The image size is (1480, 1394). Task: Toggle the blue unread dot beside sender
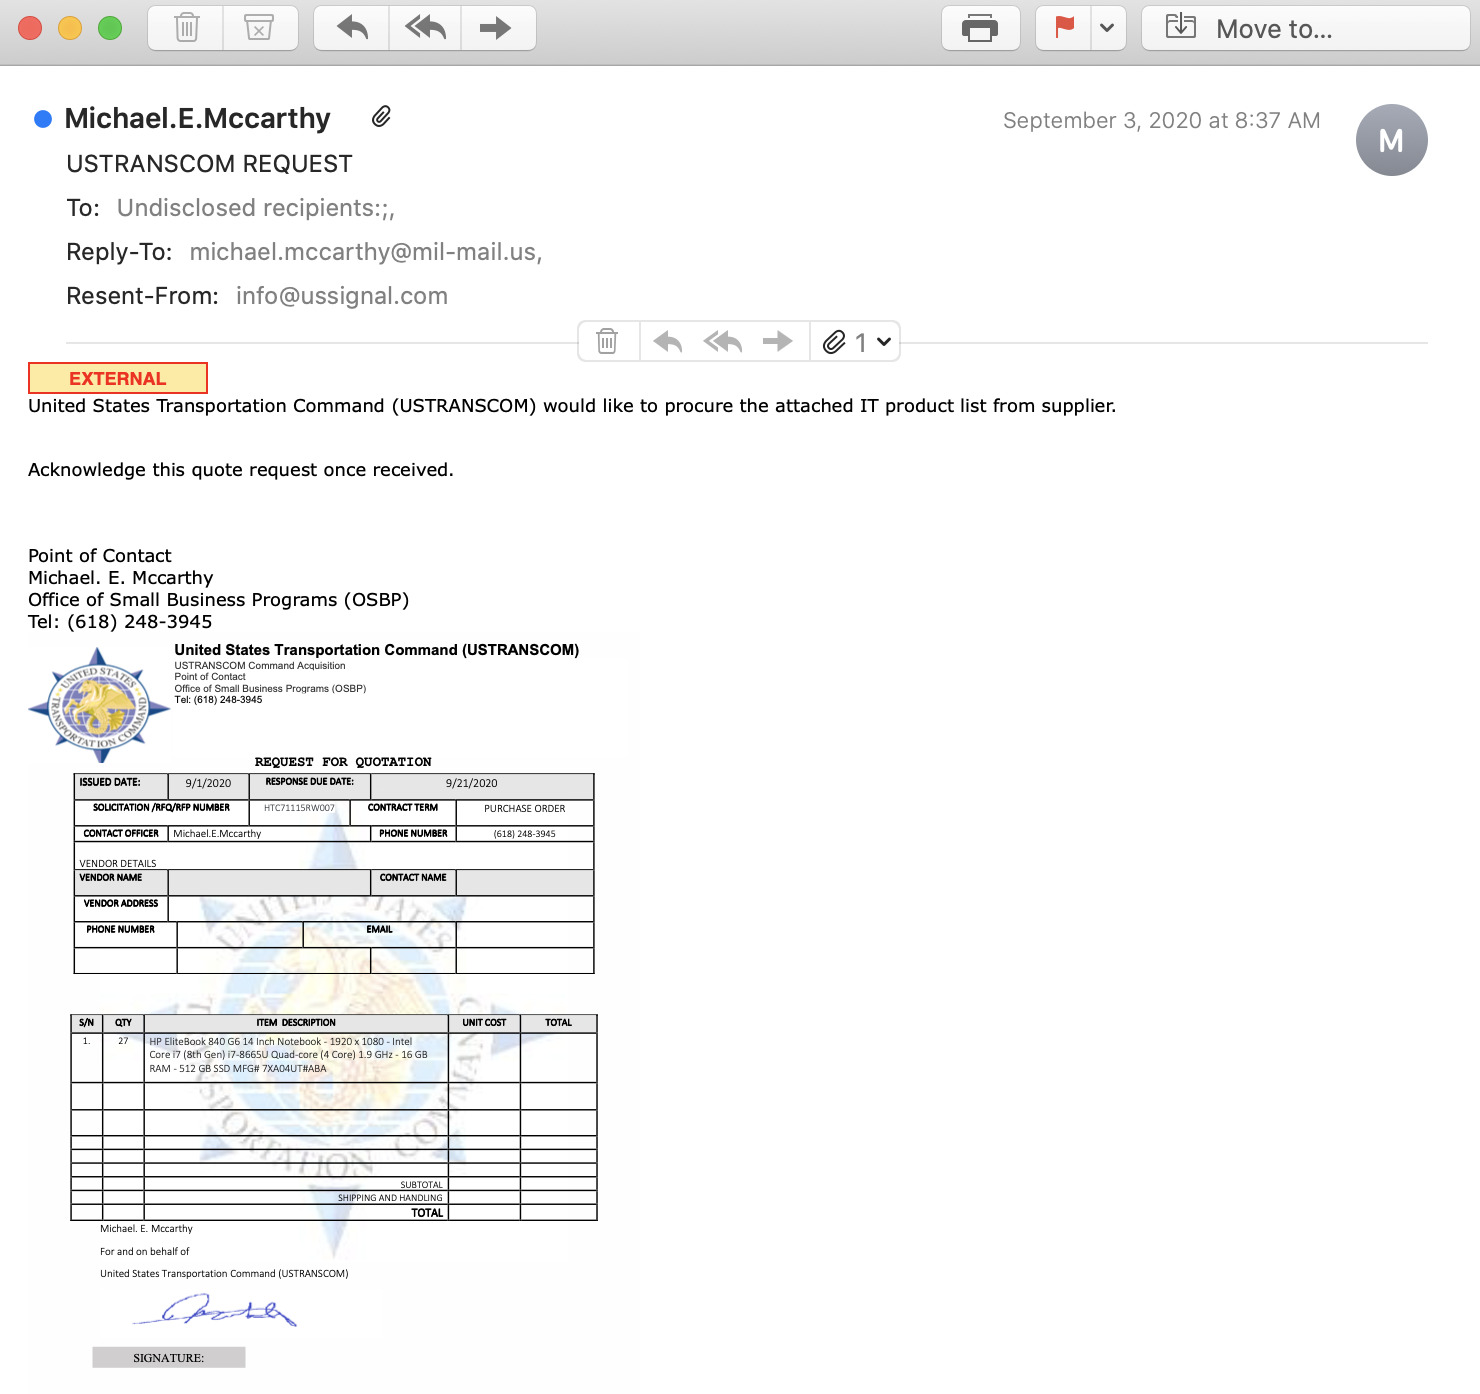(x=43, y=119)
